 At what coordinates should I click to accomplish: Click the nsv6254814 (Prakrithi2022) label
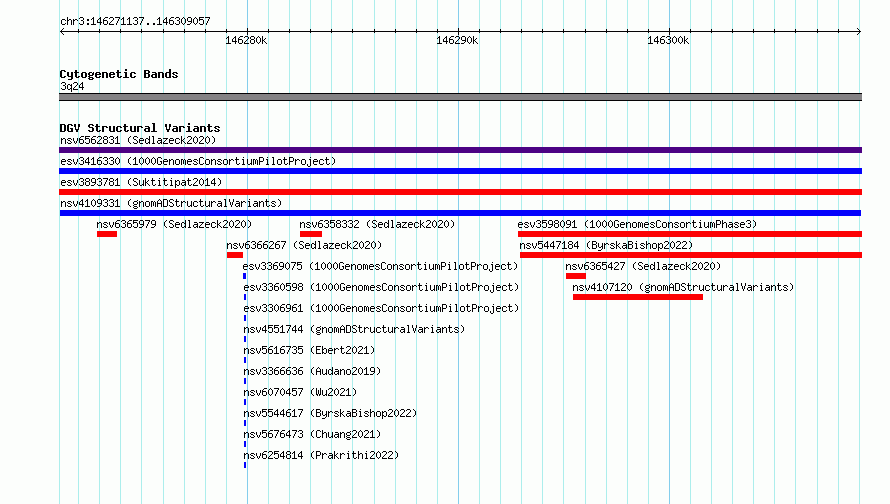pyautogui.click(x=321, y=455)
